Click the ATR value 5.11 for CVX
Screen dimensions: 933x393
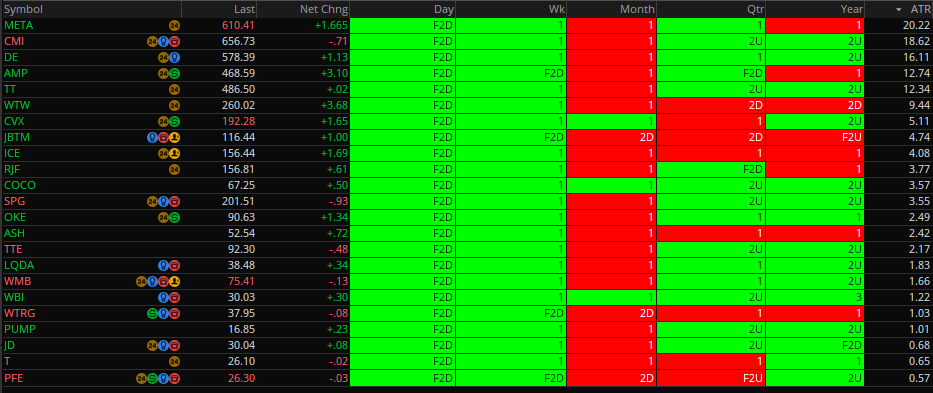click(919, 121)
